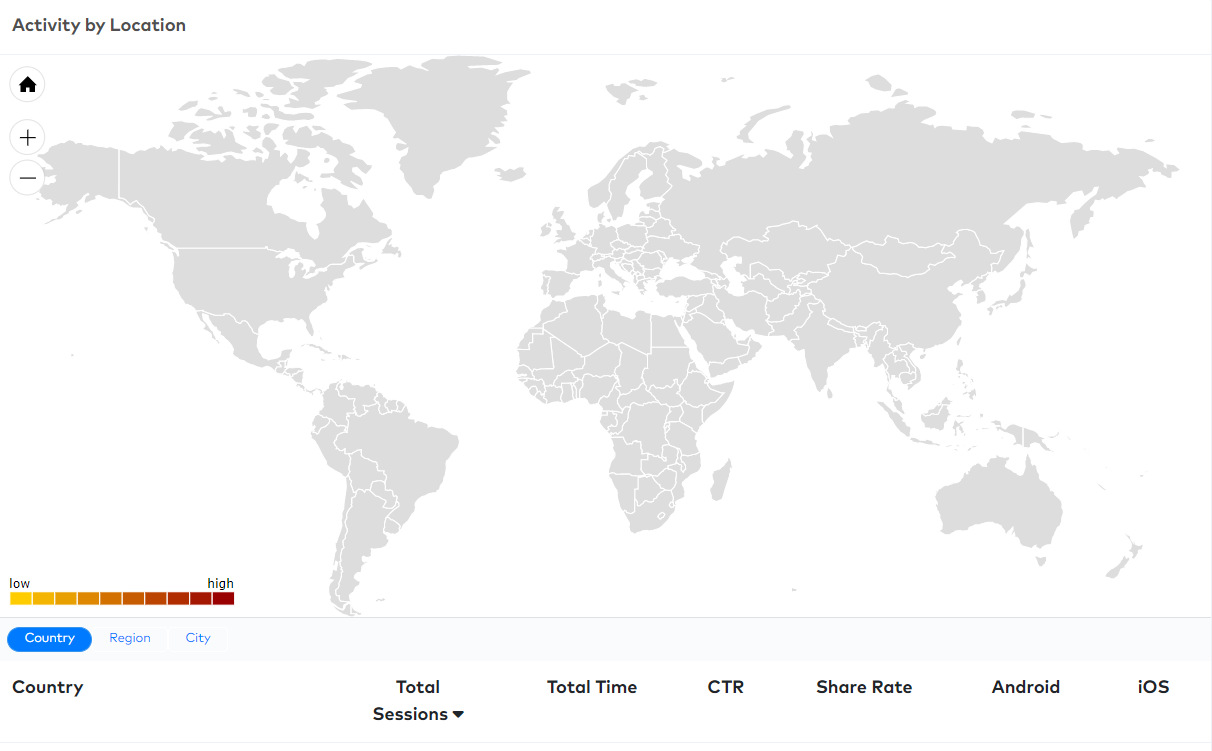Click the Total Sessions sort arrow
Image resolution: width=1212 pixels, height=751 pixels.
pos(459,715)
